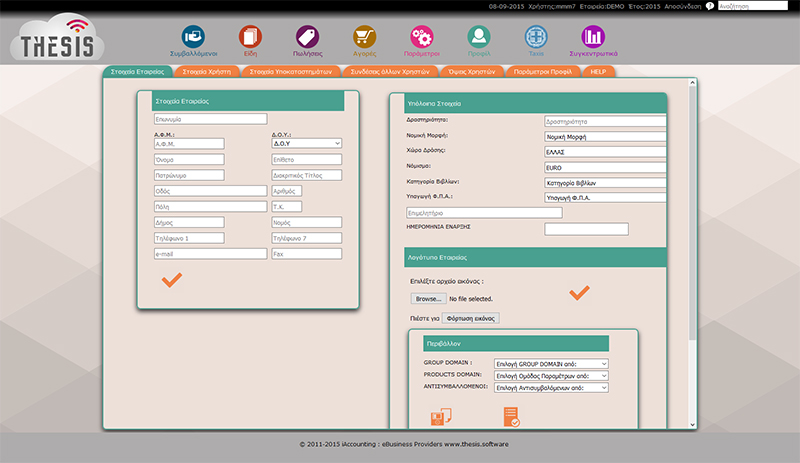Click the Προφίλ user icon
Image resolution: width=800 pixels, height=463 pixels.
pos(479,37)
